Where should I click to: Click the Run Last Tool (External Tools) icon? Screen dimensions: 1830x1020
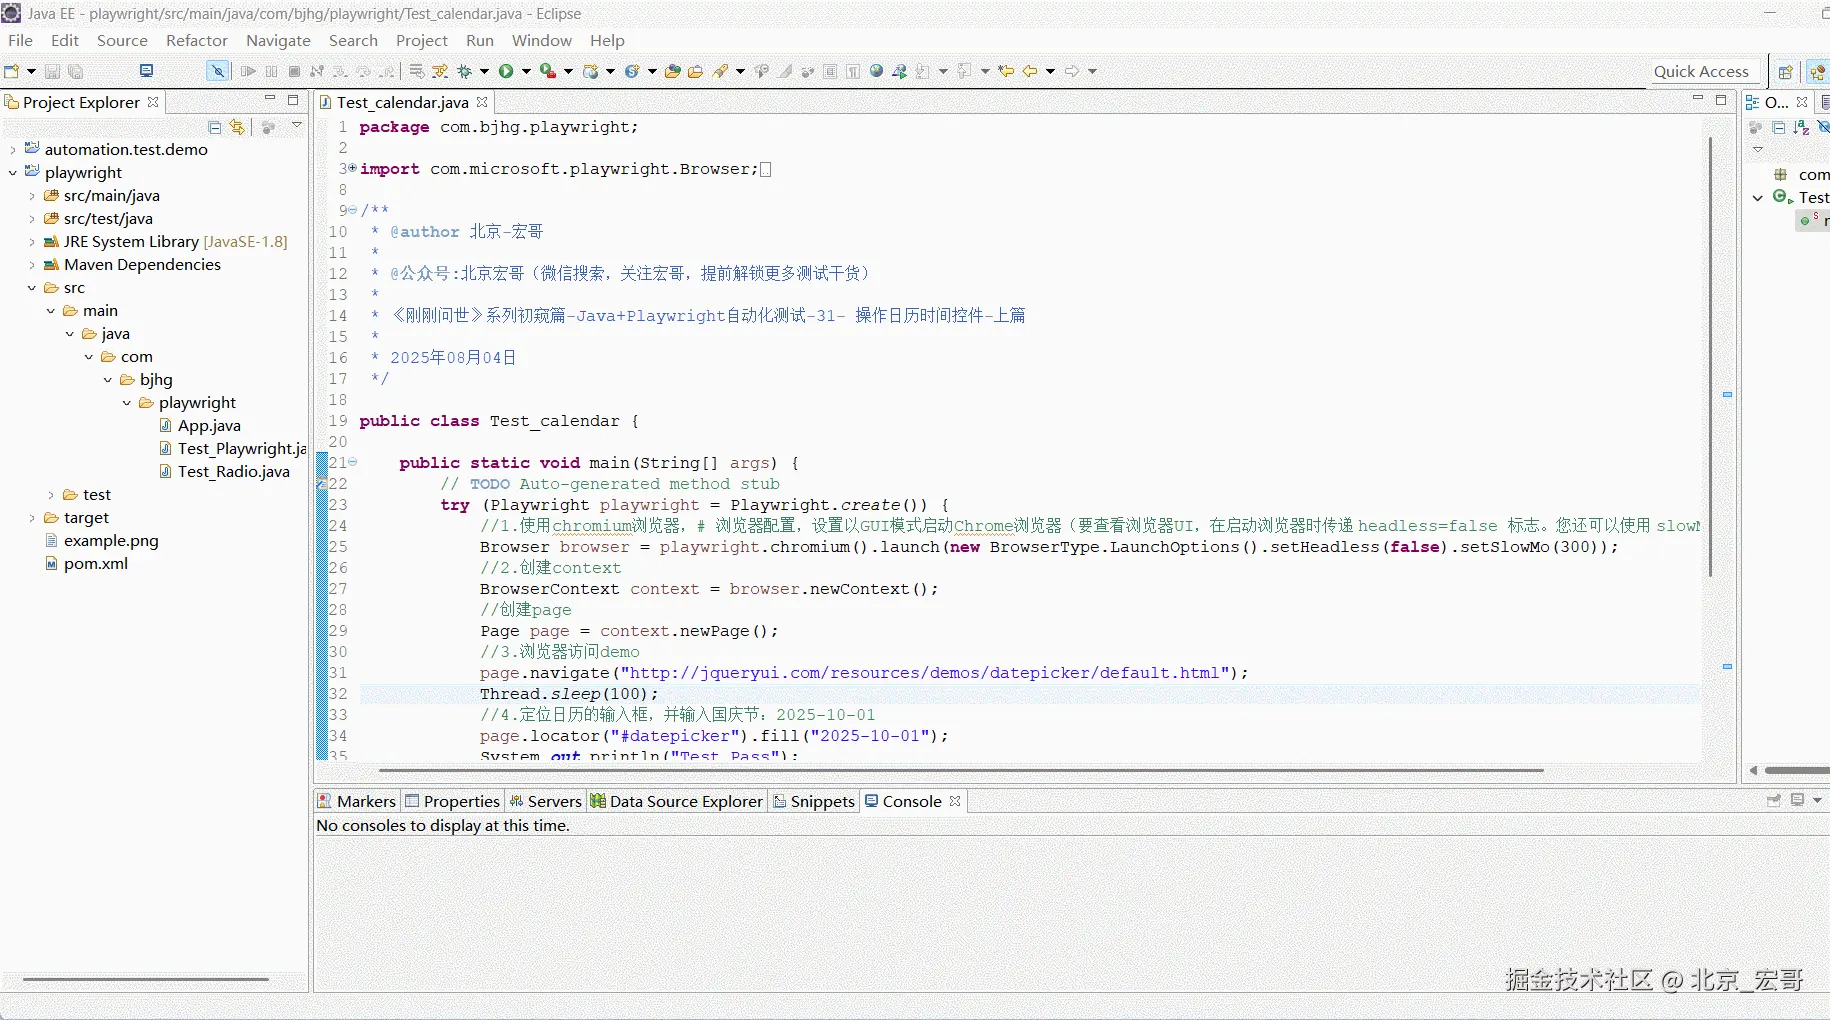tap(547, 71)
